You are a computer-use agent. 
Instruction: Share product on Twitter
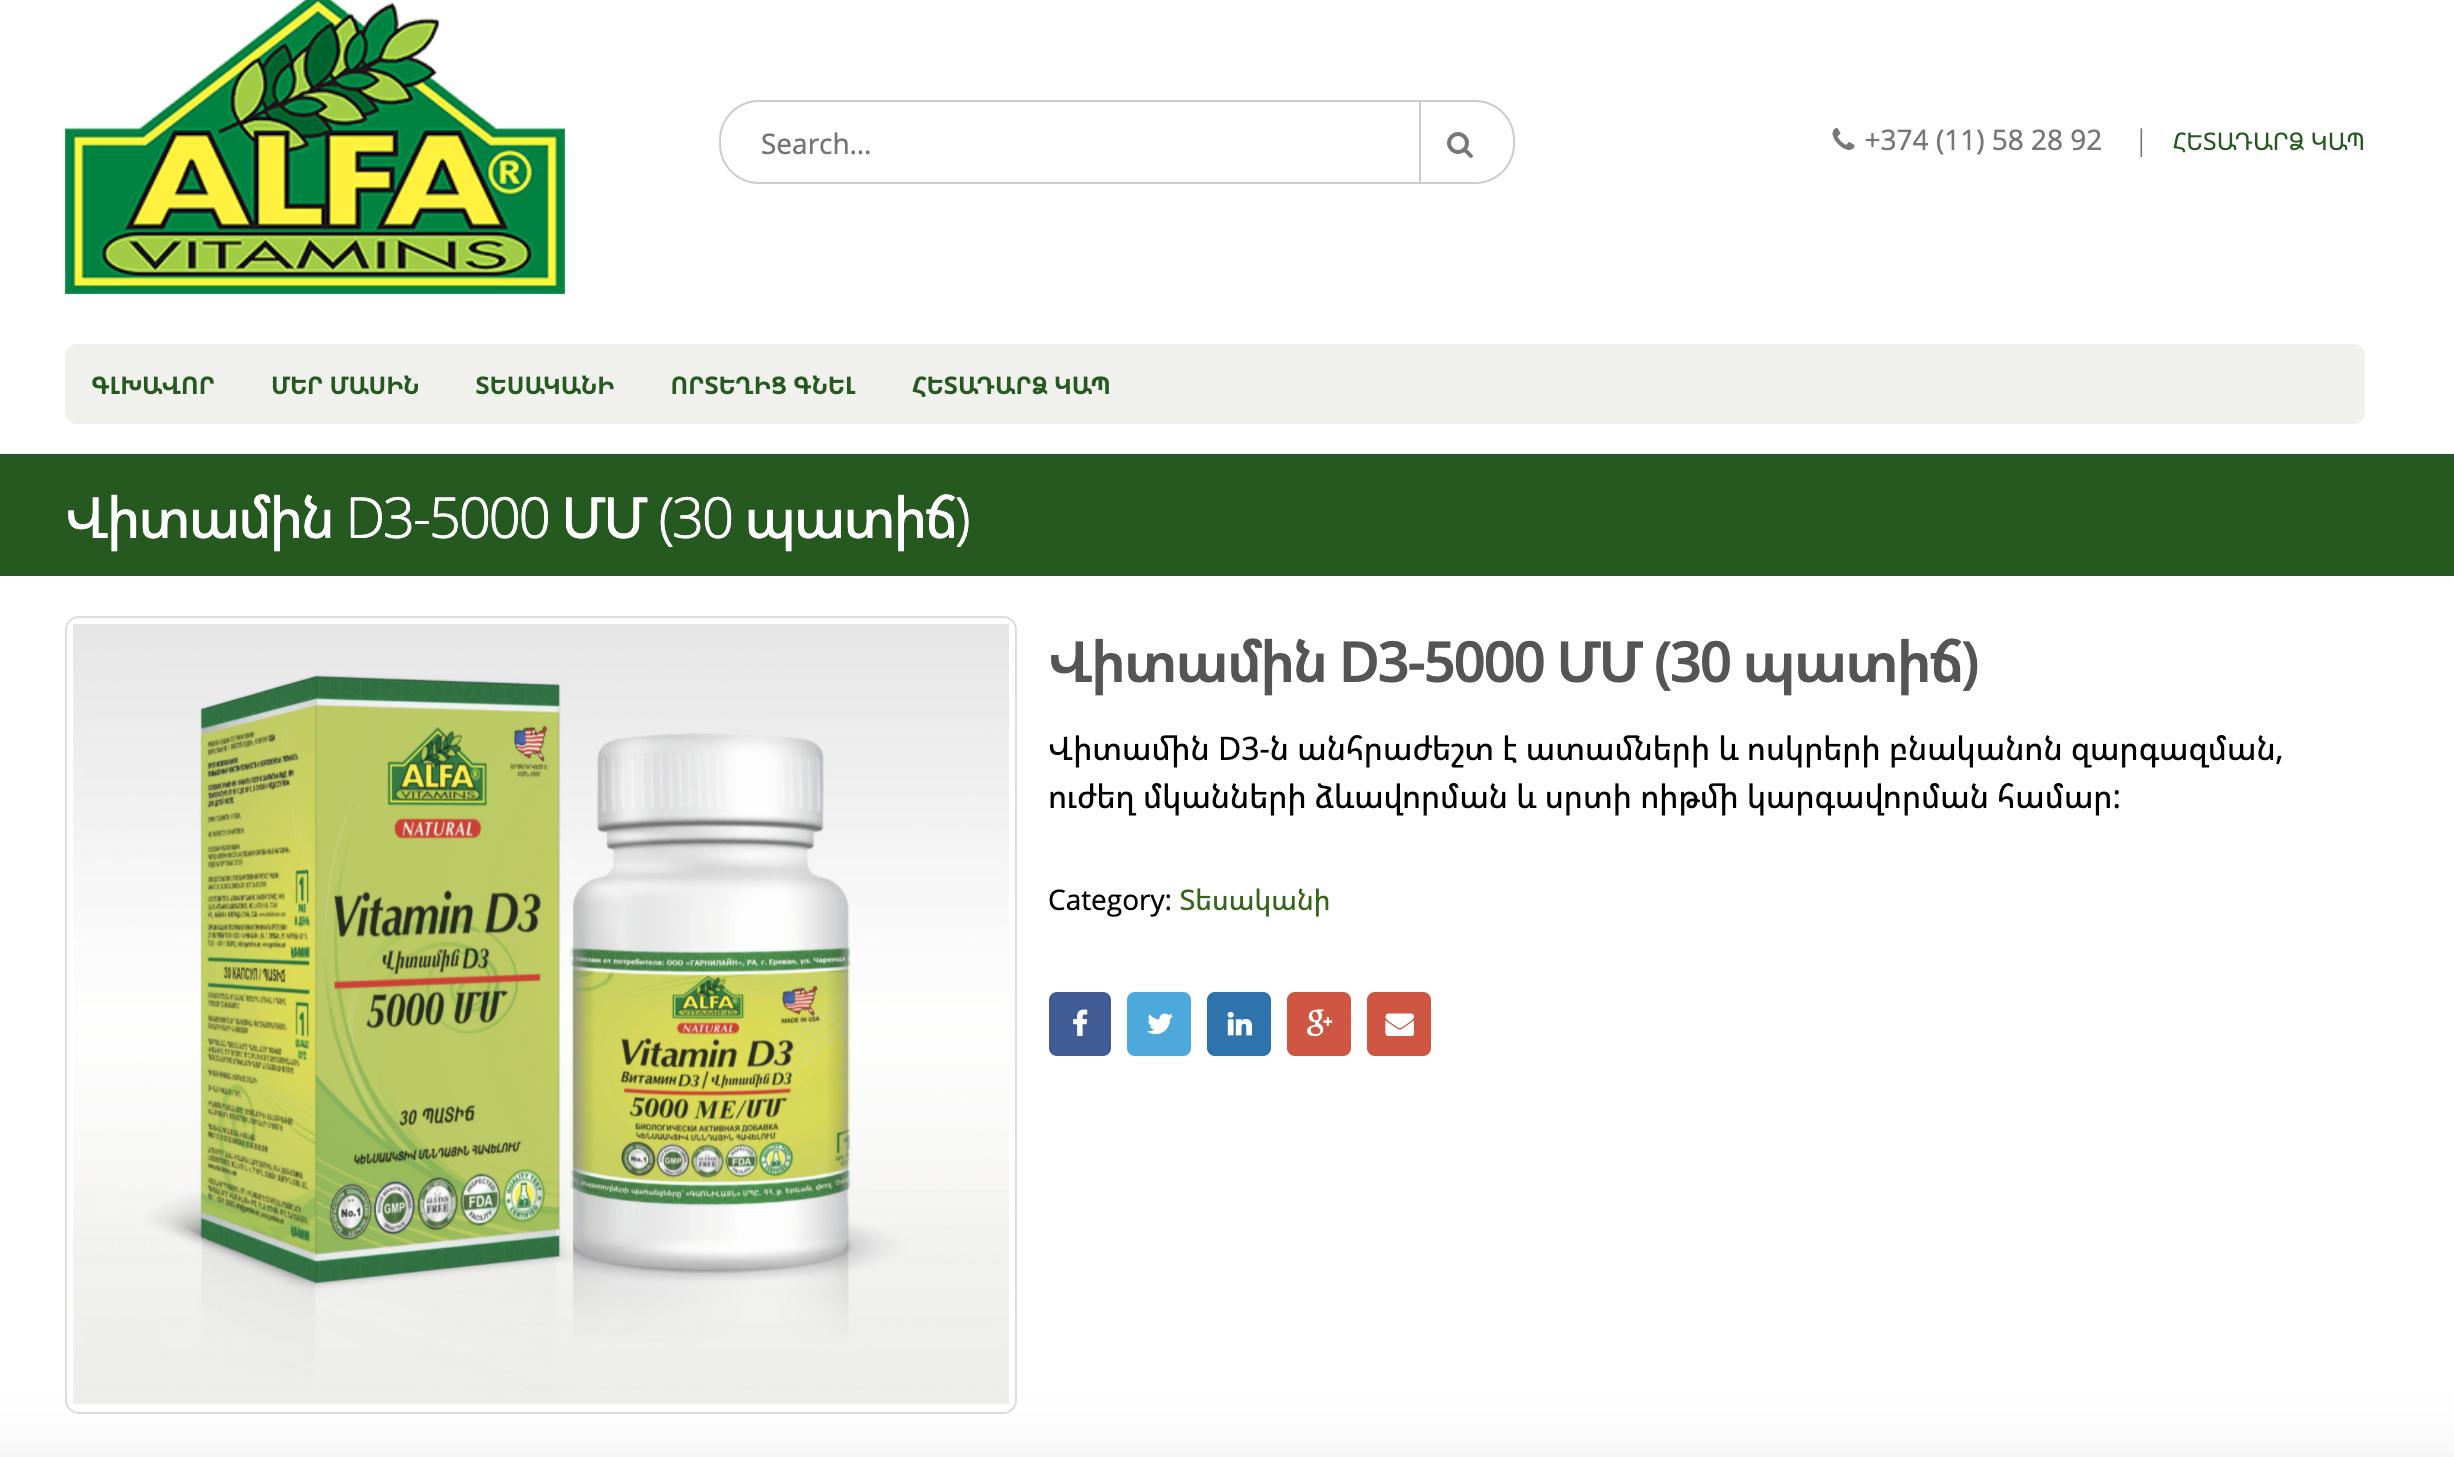(x=1159, y=1023)
